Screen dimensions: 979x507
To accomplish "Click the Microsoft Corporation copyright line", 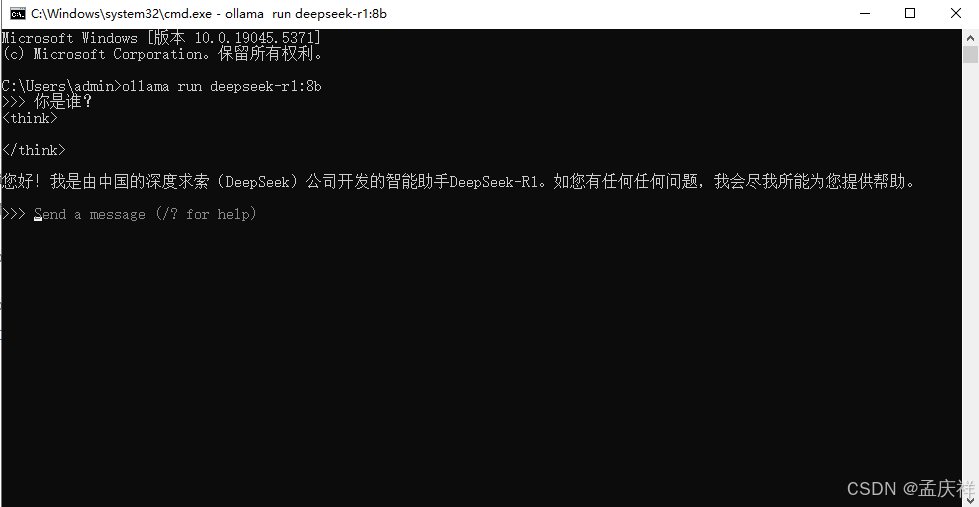I will pyautogui.click(x=162, y=54).
